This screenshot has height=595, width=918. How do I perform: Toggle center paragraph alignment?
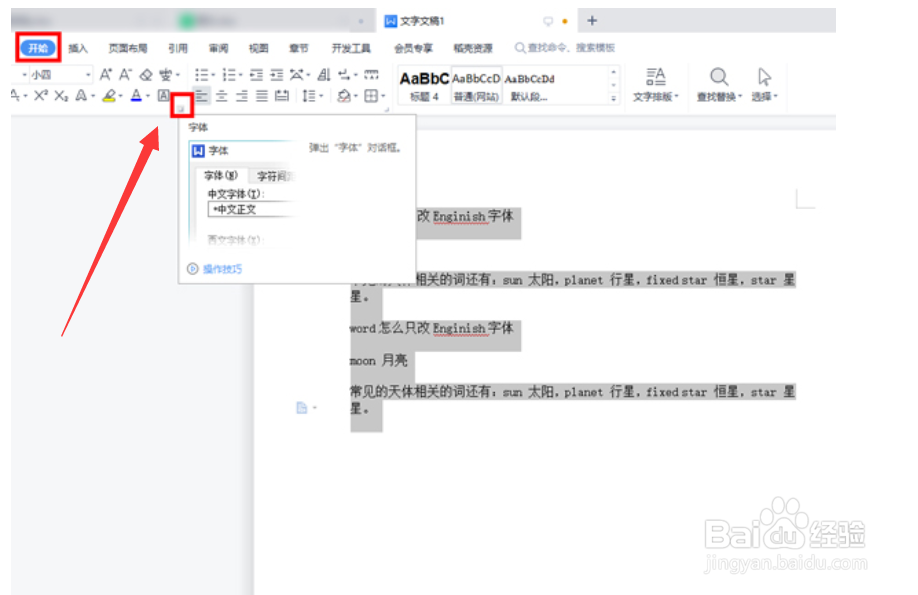(222, 96)
